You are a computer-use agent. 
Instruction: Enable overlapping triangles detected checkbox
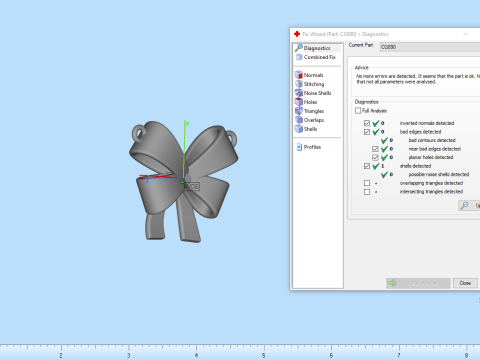[367, 183]
